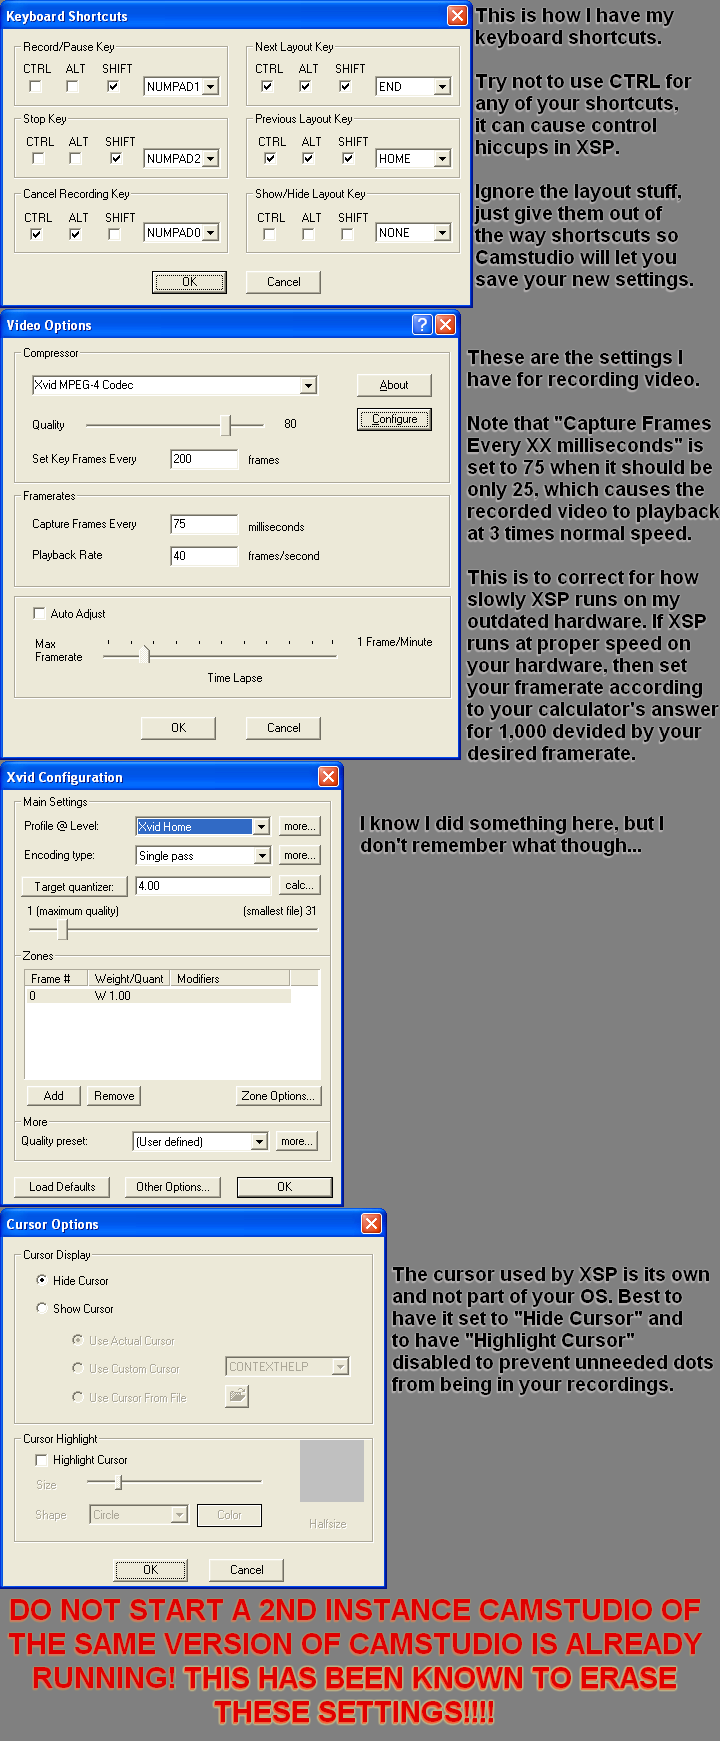Click the quantizer maximum quality slider thumb
Screen dimensions: 720x1741
pyautogui.click(x=64, y=930)
